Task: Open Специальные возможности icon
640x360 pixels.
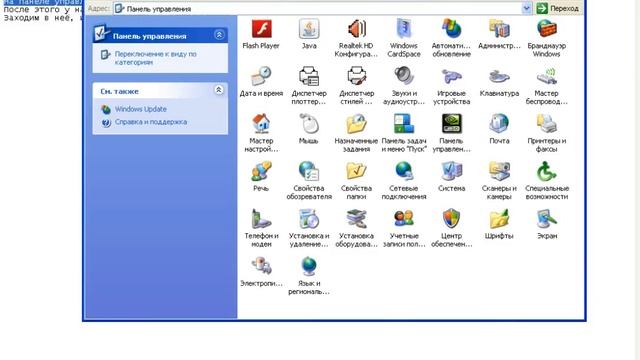Action: [x=547, y=171]
